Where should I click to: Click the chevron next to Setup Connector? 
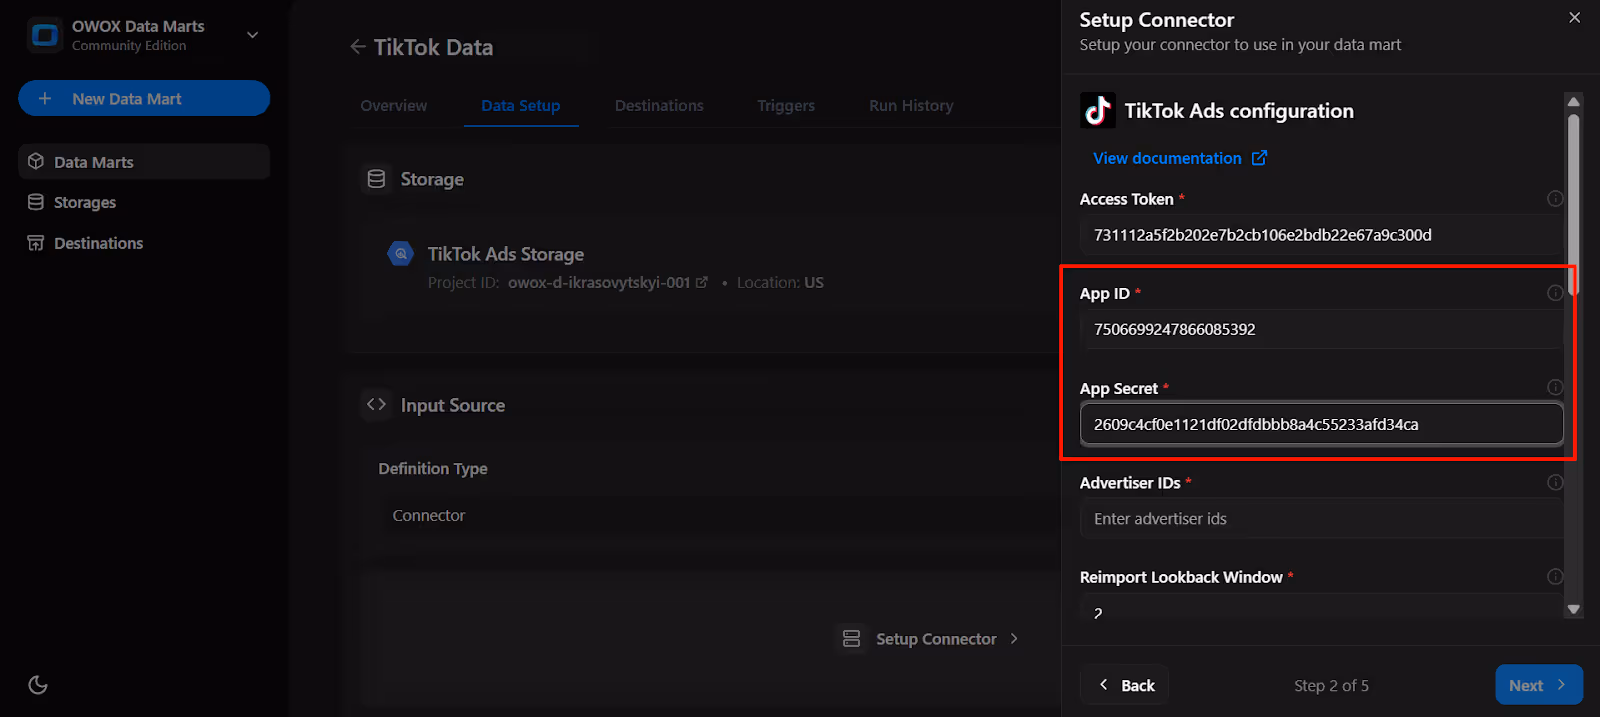click(1014, 638)
